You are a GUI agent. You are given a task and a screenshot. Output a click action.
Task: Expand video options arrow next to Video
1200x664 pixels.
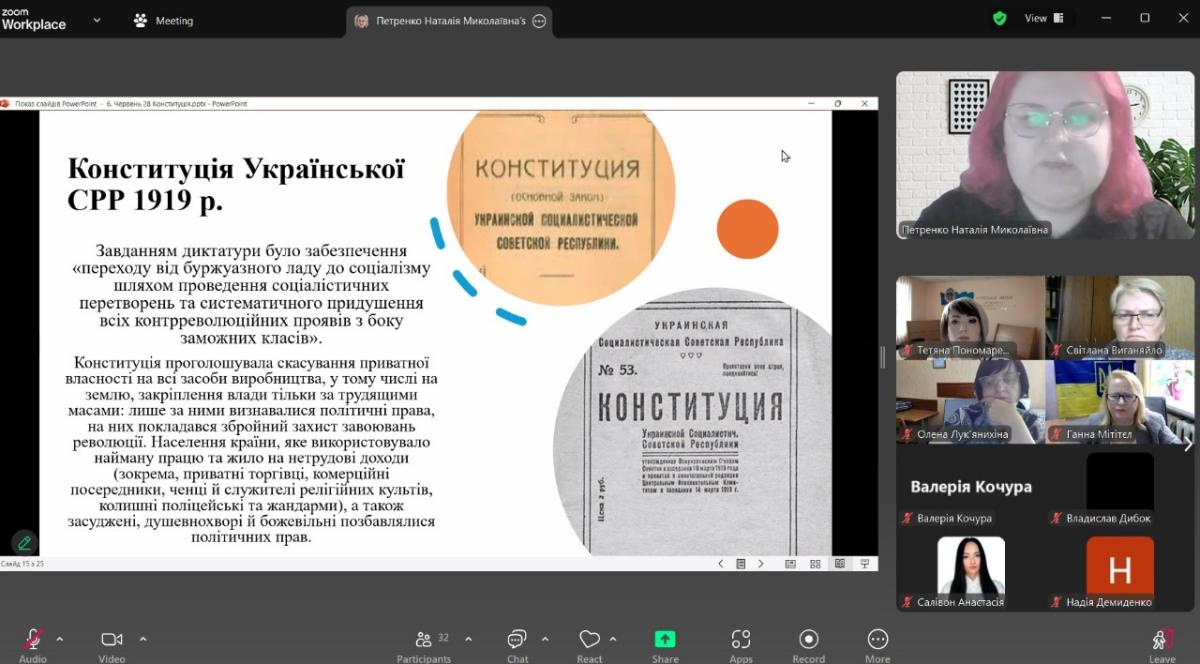coord(143,638)
